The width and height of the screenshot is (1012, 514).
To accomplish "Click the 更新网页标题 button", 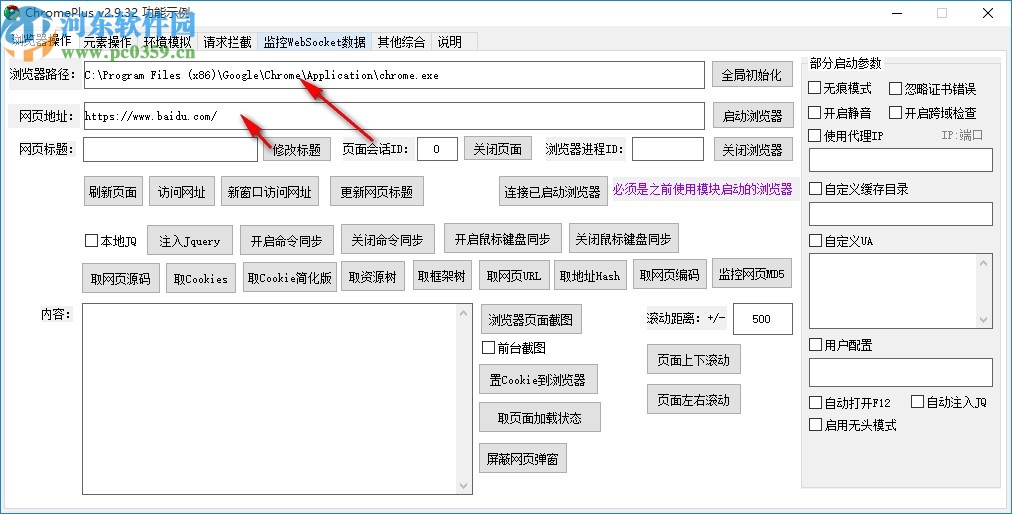I will (377, 192).
